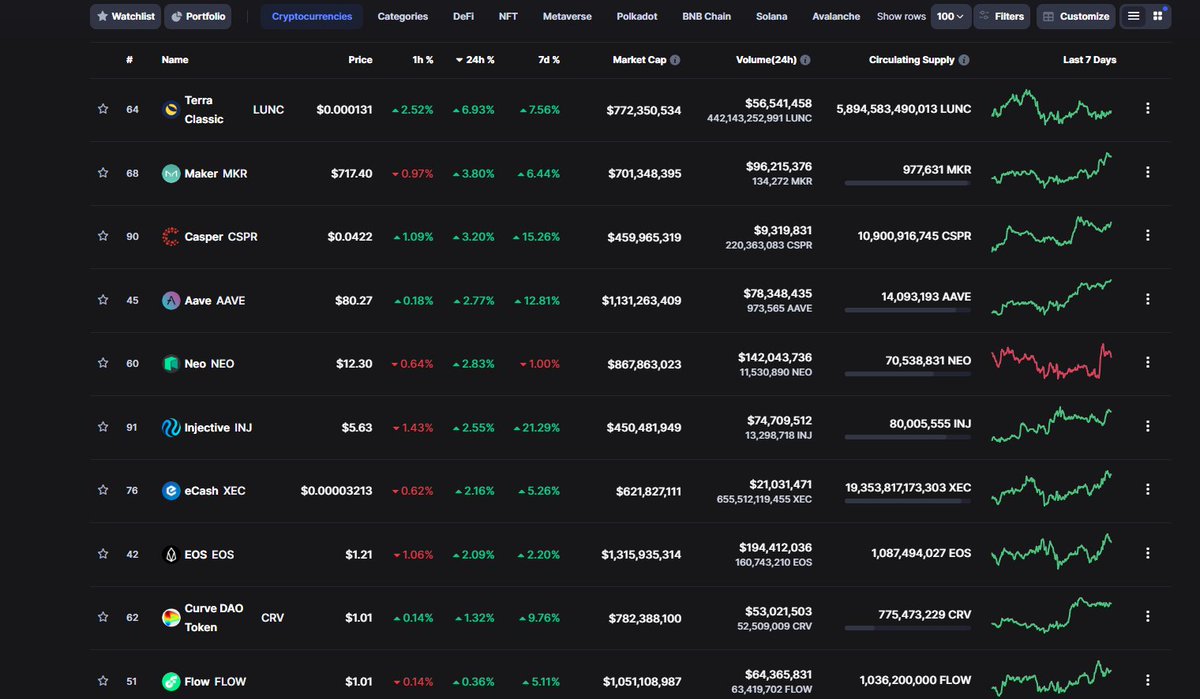Open the Aave 7-day sparkline chart
1200x699 pixels.
click(1051, 297)
